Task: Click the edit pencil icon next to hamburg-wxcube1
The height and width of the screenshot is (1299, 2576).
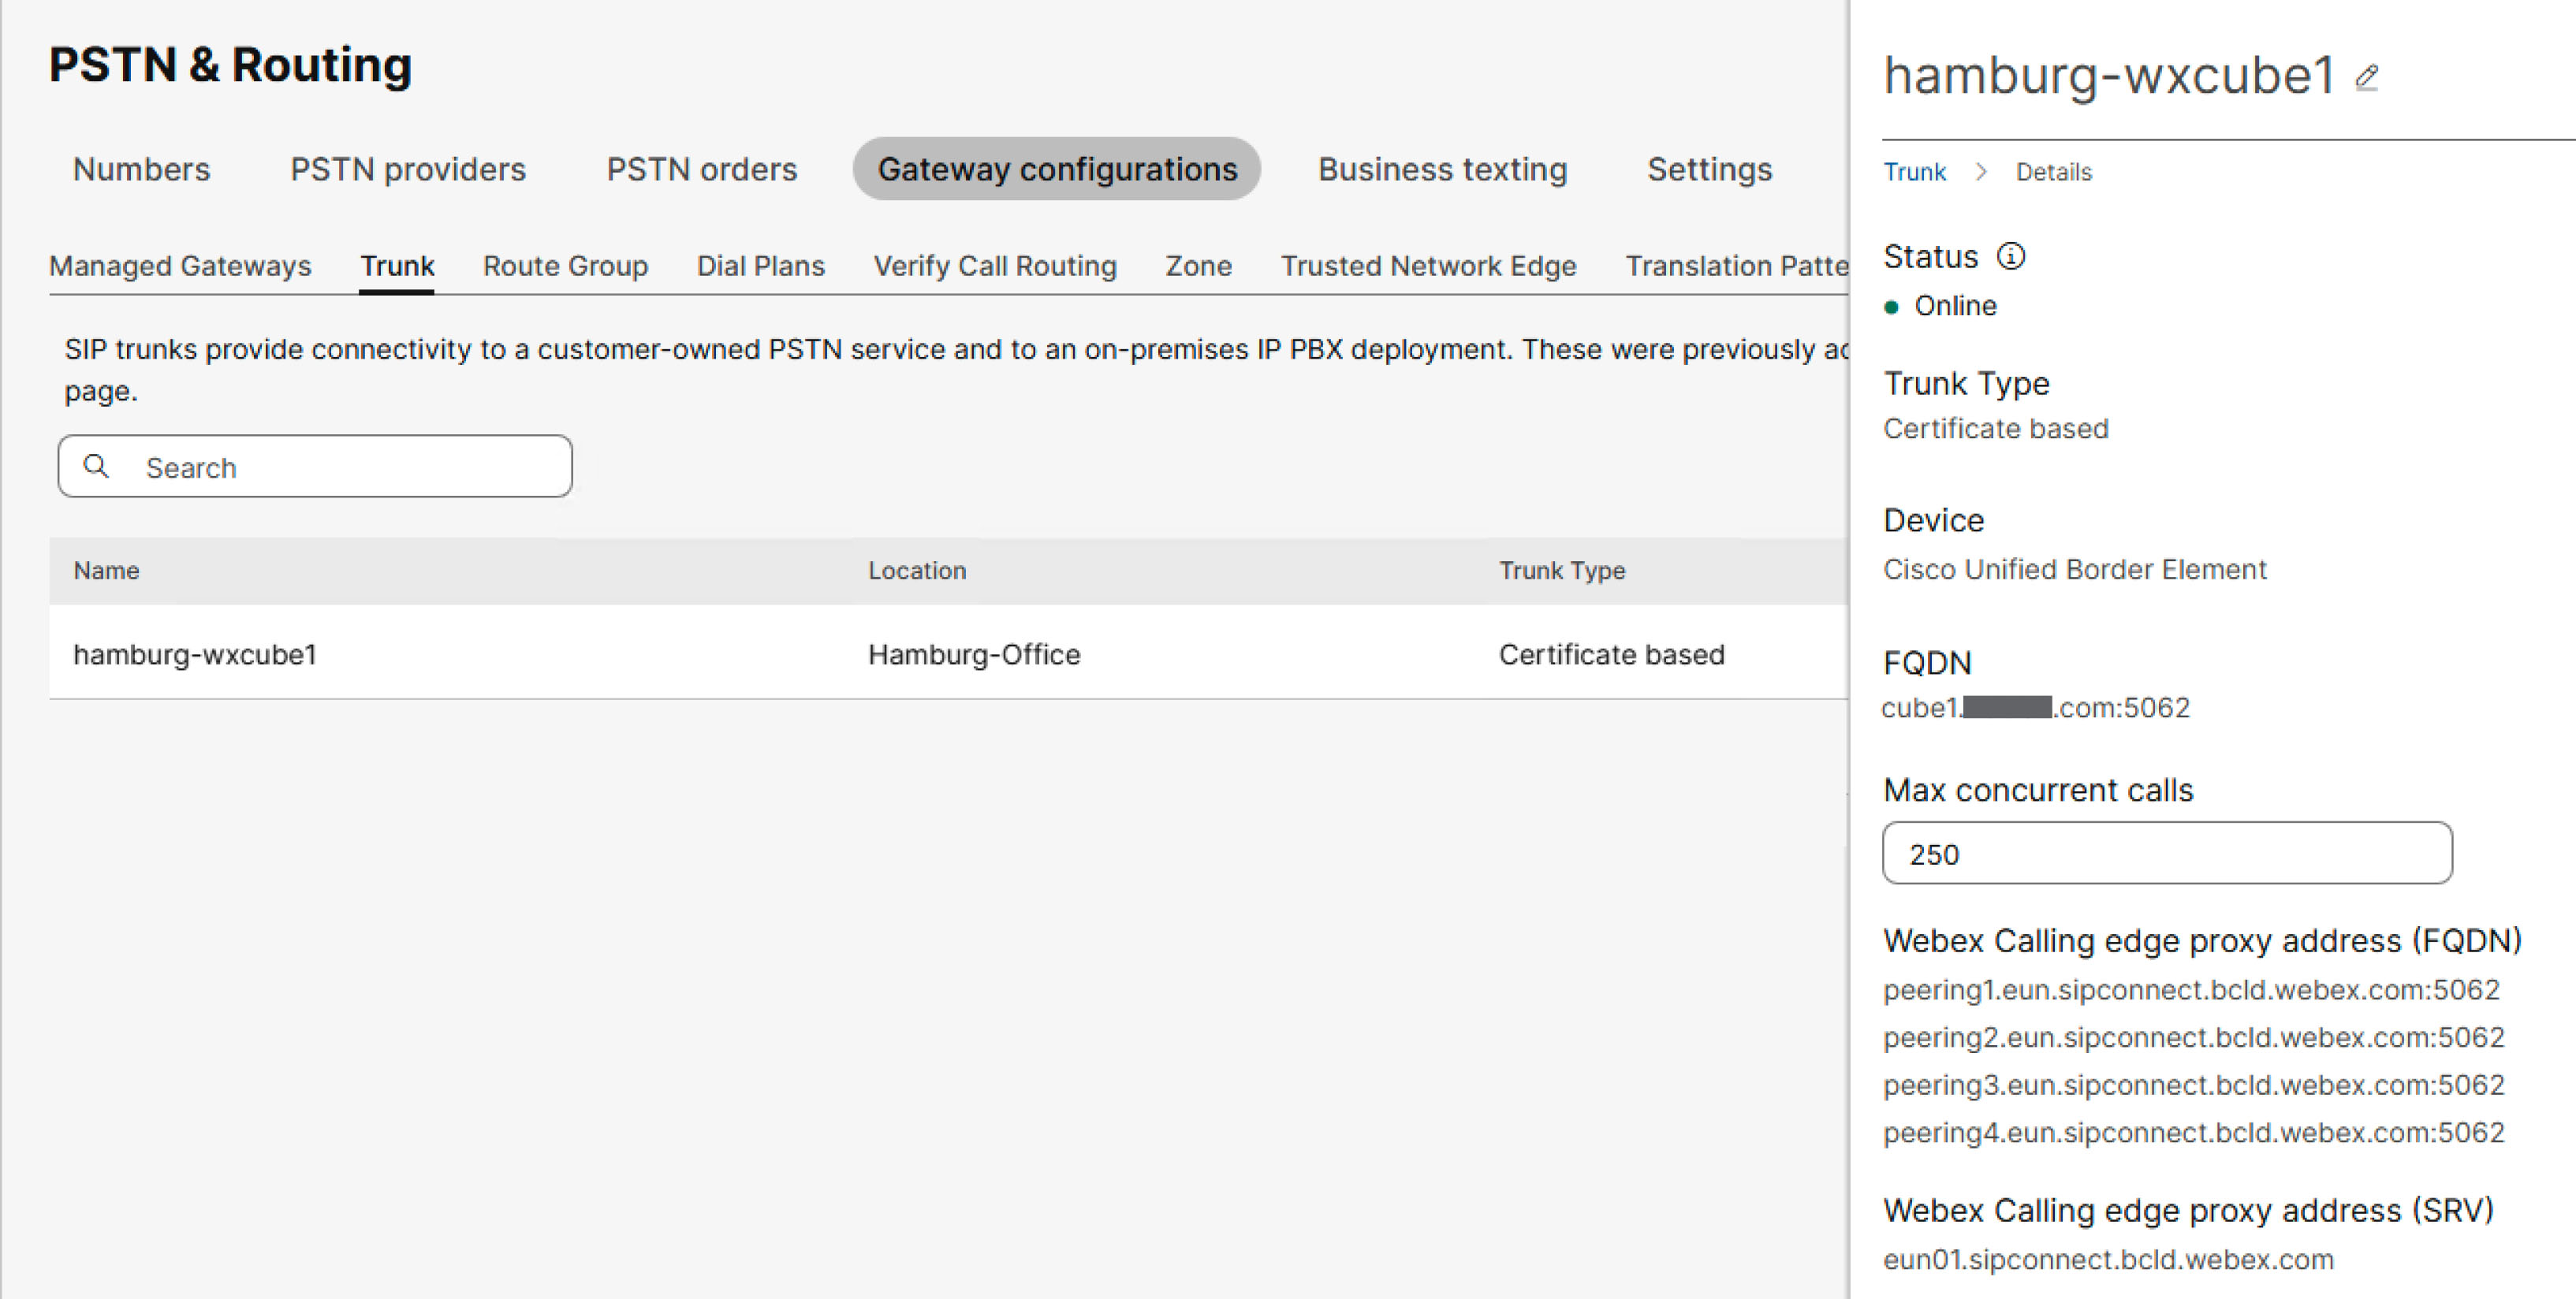Action: click(2367, 76)
